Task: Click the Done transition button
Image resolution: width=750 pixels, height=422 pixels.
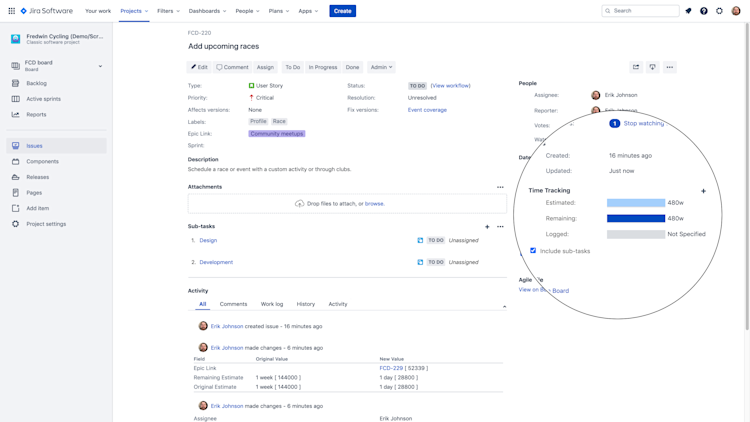Action: coord(353,67)
